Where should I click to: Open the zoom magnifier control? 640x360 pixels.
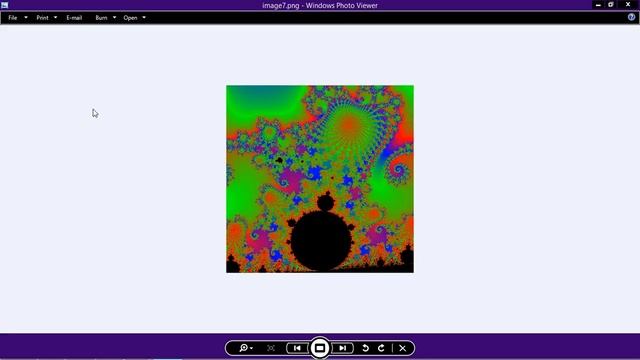click(246, 348)
